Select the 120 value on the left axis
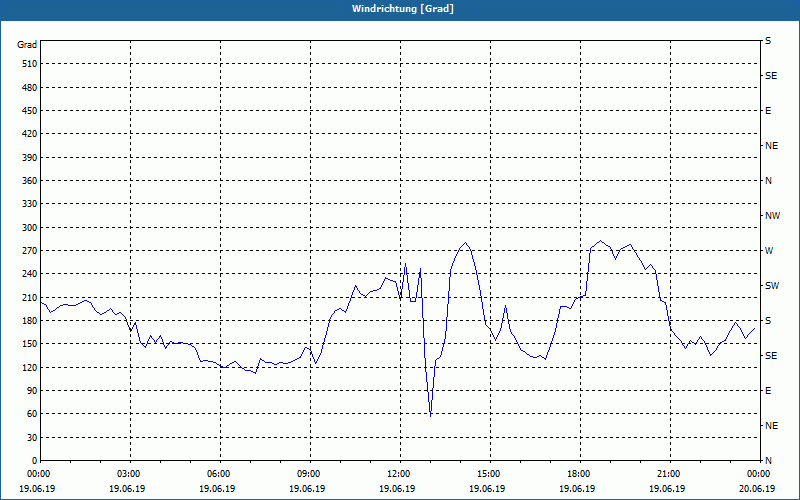 (30, 367)
